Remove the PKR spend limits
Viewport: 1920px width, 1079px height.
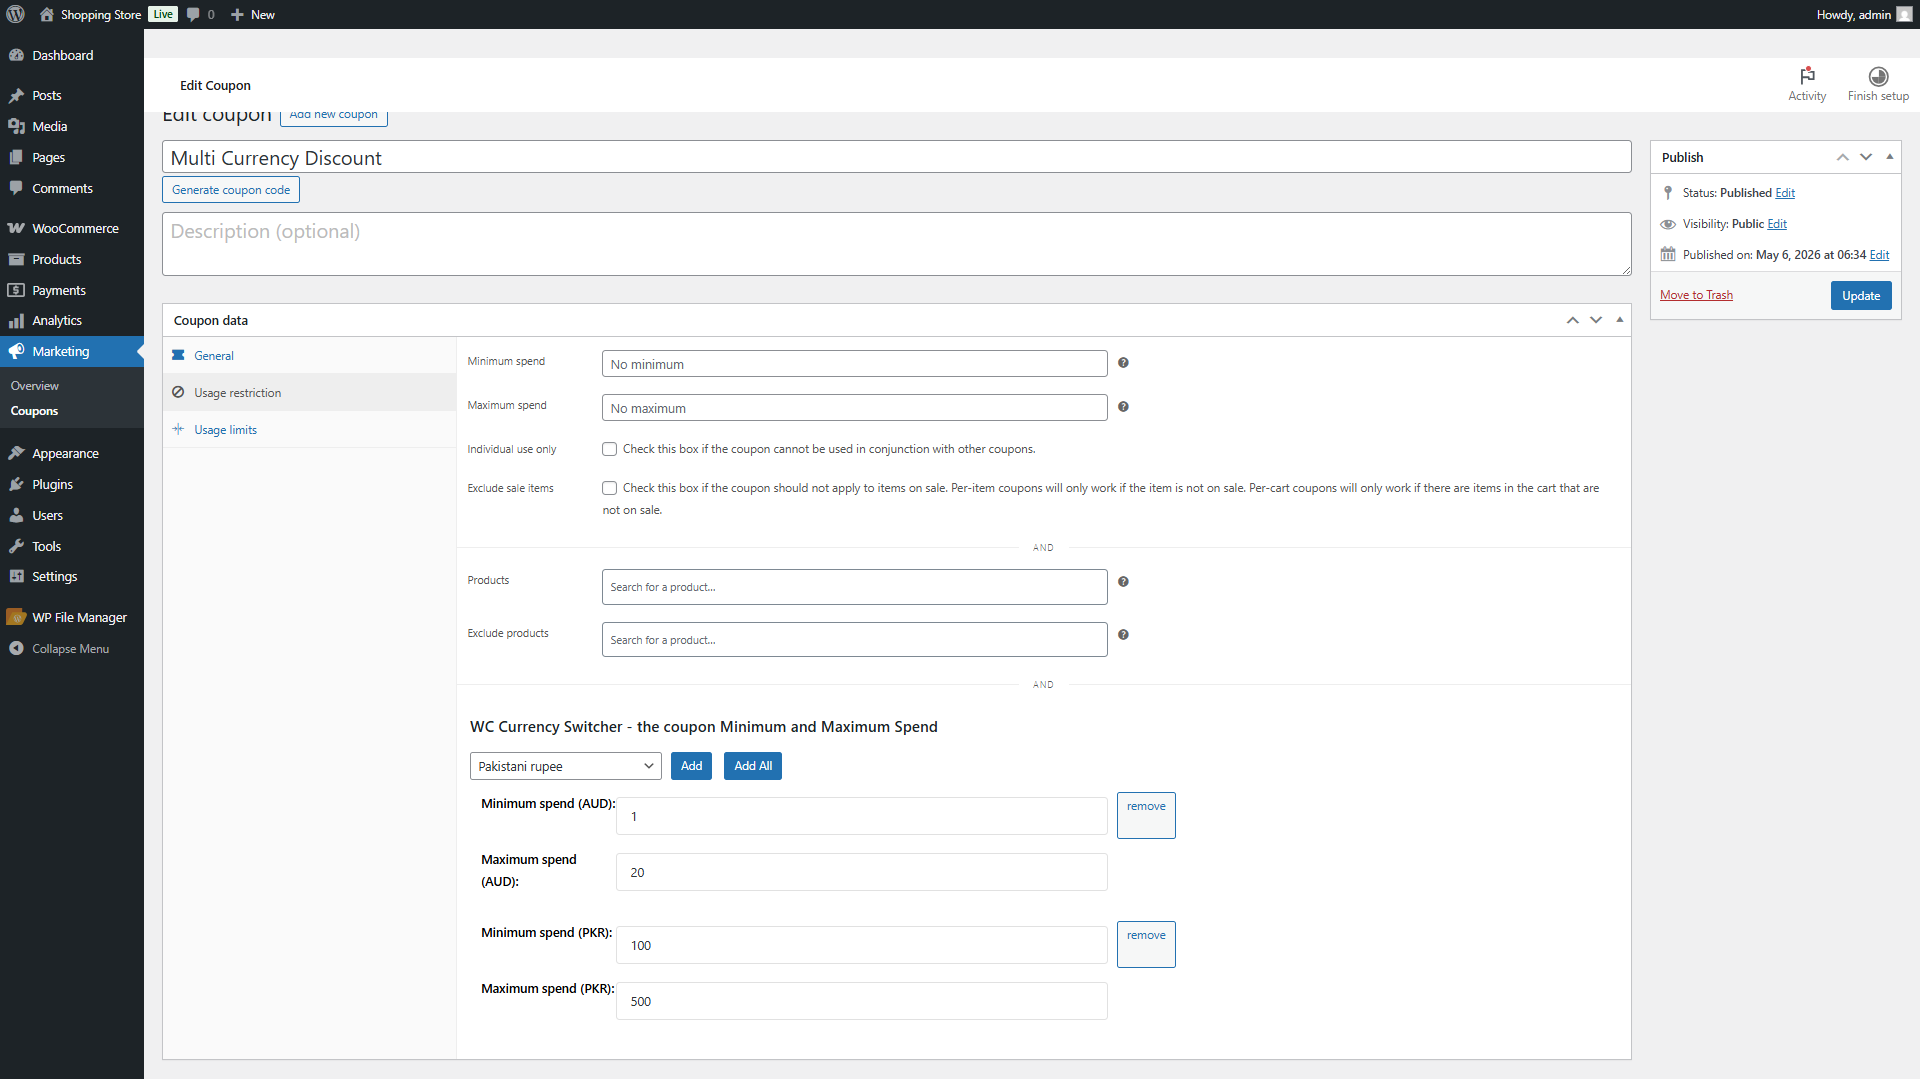click(x=1146, y=944)
